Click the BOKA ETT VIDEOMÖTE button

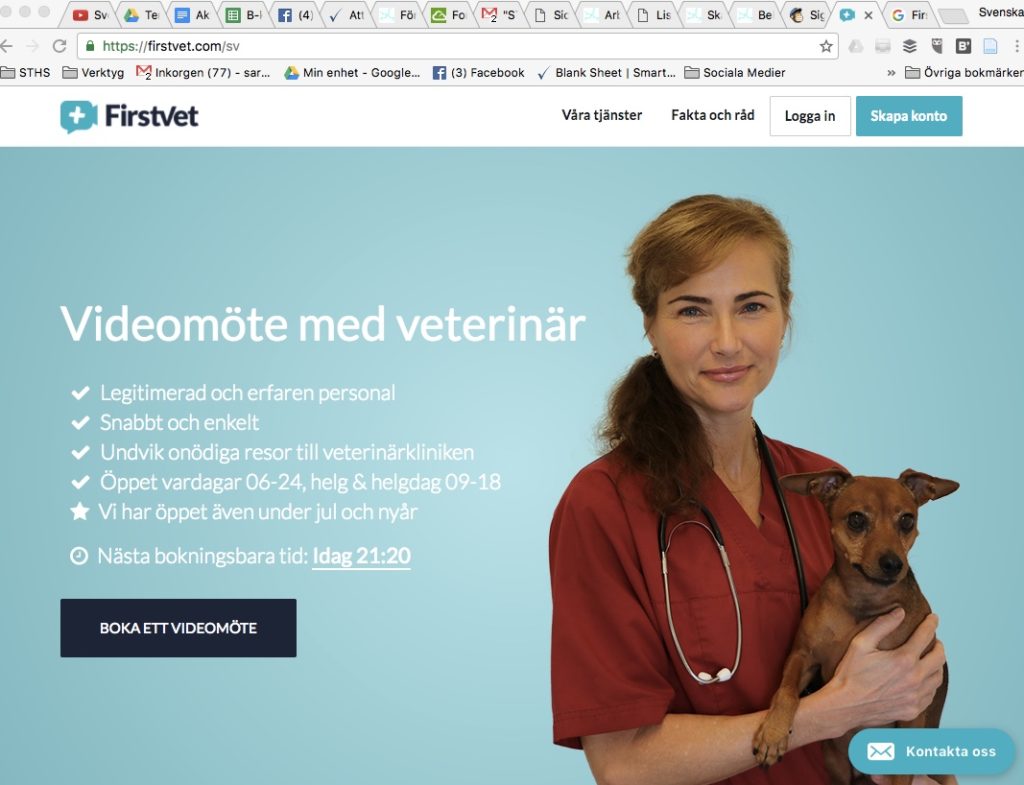pyautogui.click(x=178, y=628)
